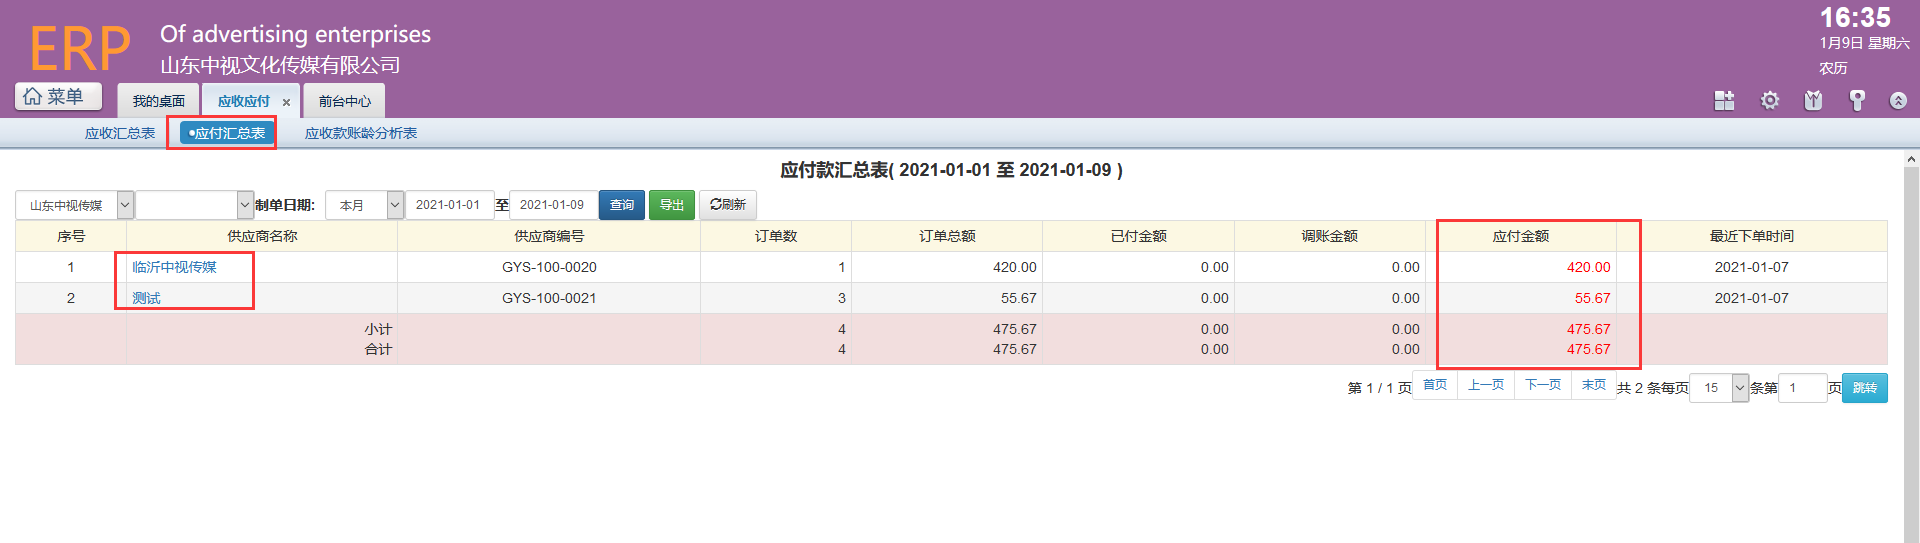Click the page number input field
This screenshot has height=543, width=1920.
coord(1803,388)
